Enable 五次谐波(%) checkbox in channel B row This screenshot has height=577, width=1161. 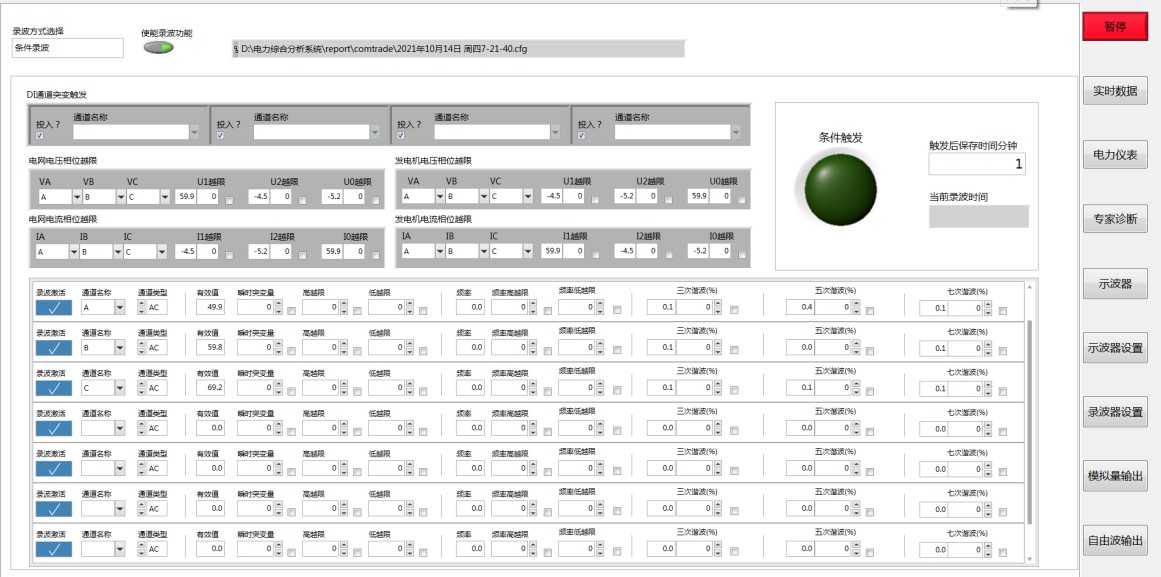pyautogui.click(x=869, y=351)
